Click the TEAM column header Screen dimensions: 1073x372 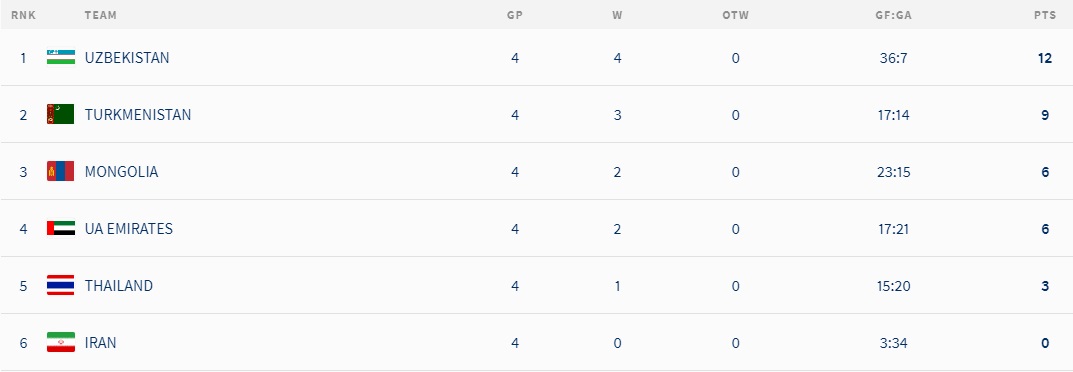(x=101, y=15)
